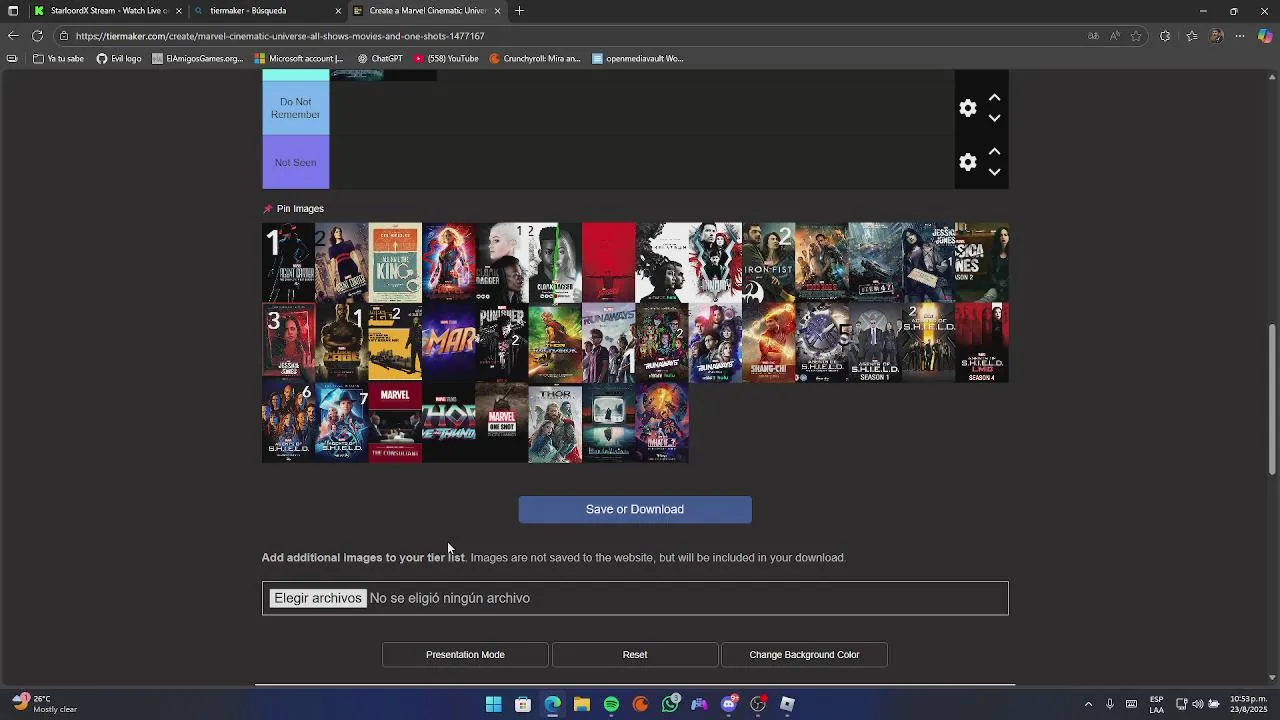Select Jessica Jones season 3 poster

(x=288, y=342)
